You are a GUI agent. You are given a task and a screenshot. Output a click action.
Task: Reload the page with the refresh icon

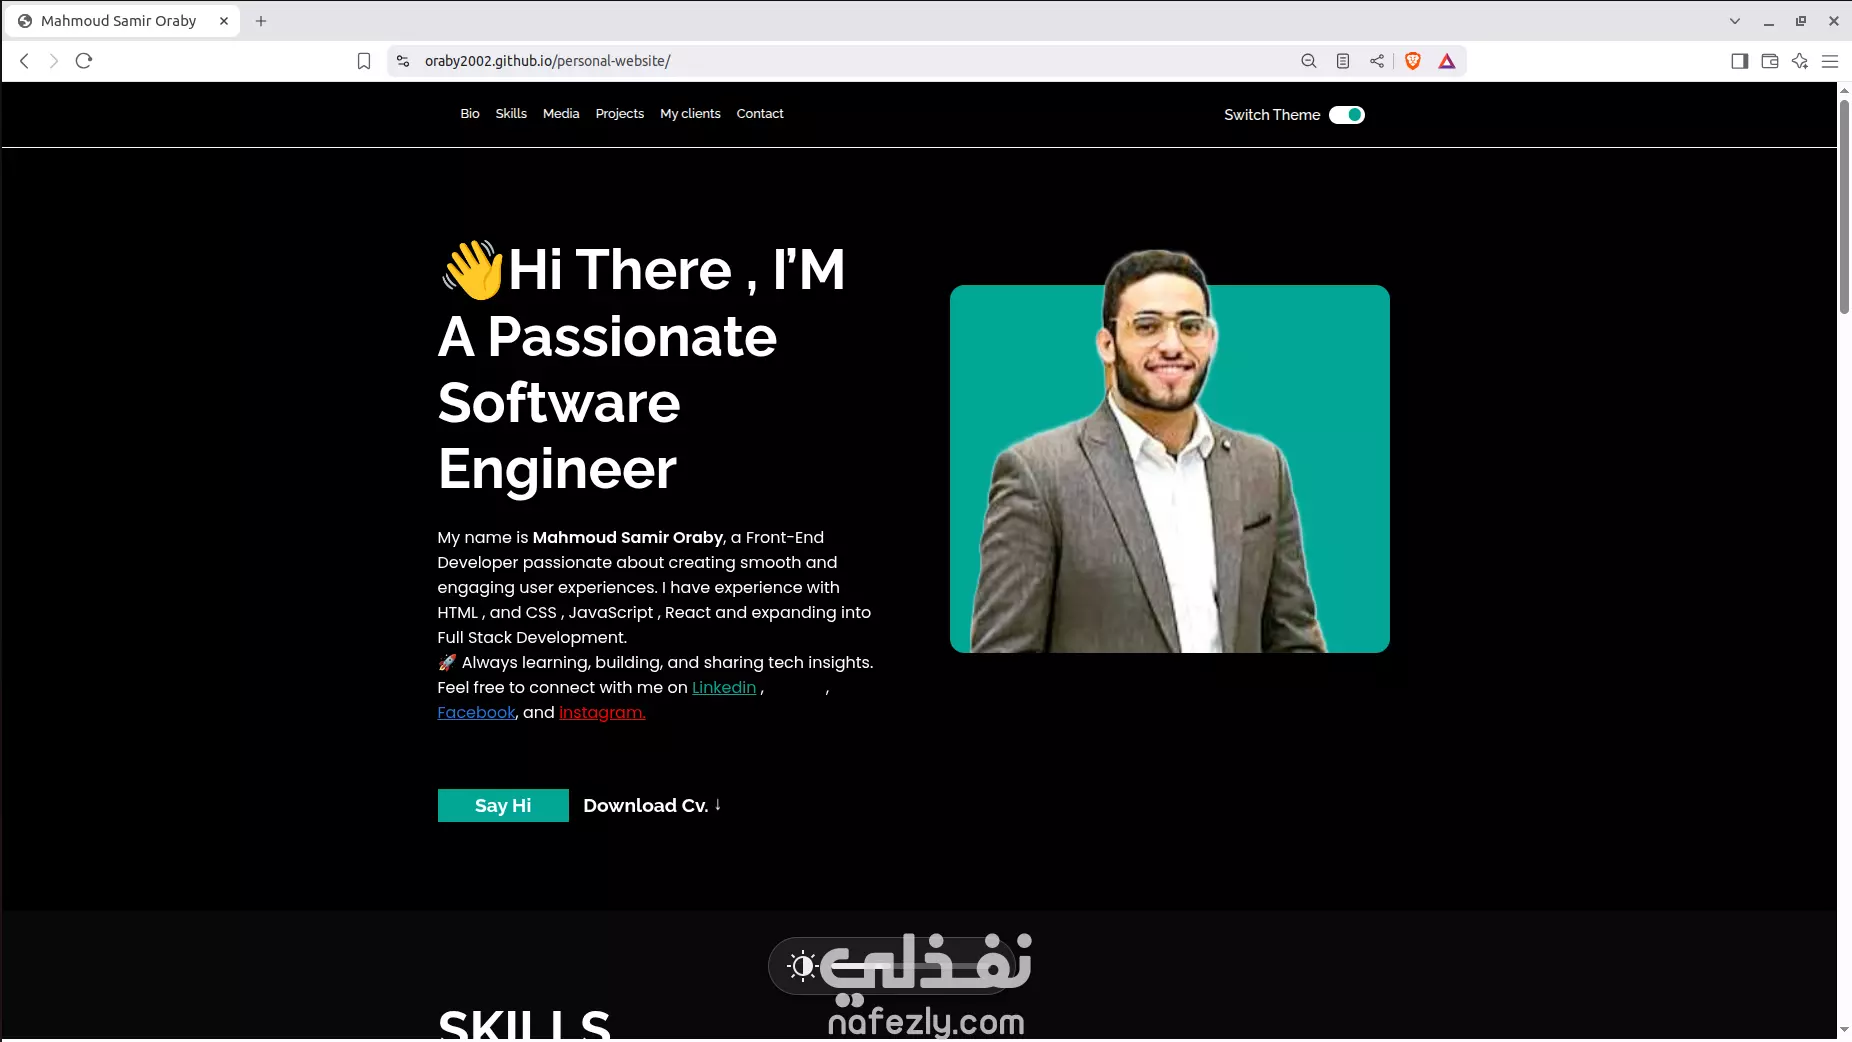click(x=84, y=61)
